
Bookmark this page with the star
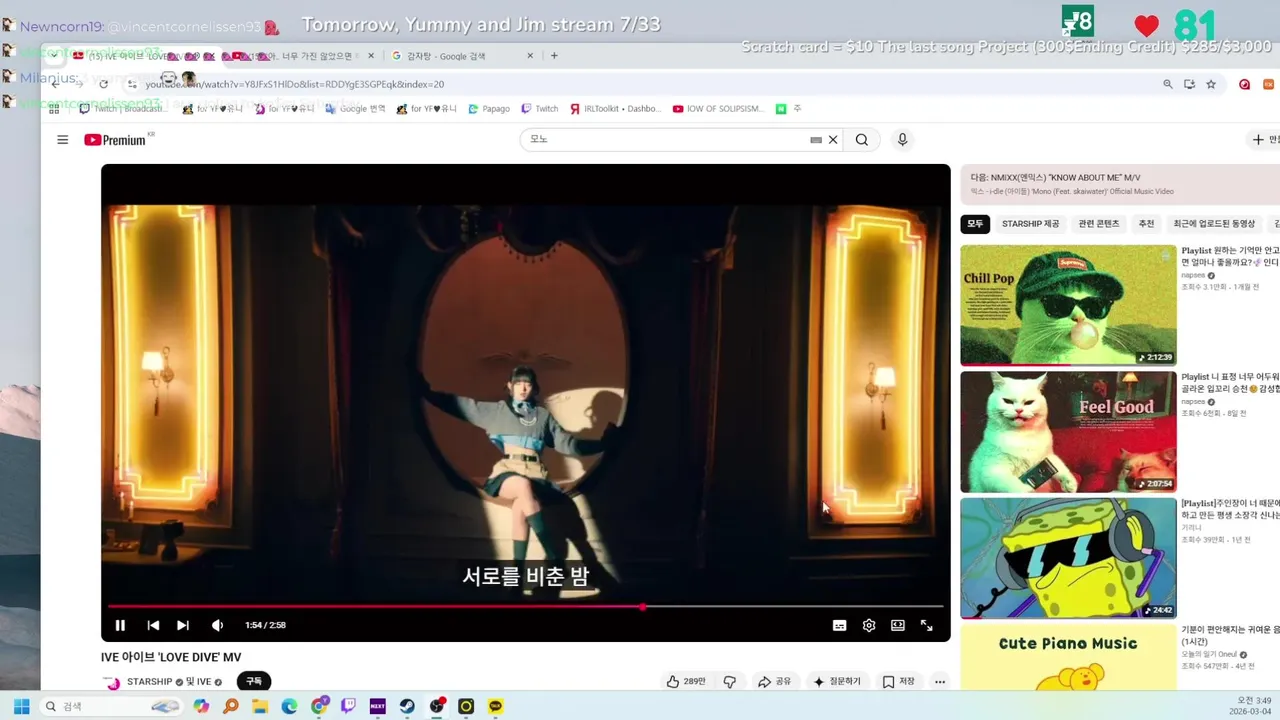1211,84
